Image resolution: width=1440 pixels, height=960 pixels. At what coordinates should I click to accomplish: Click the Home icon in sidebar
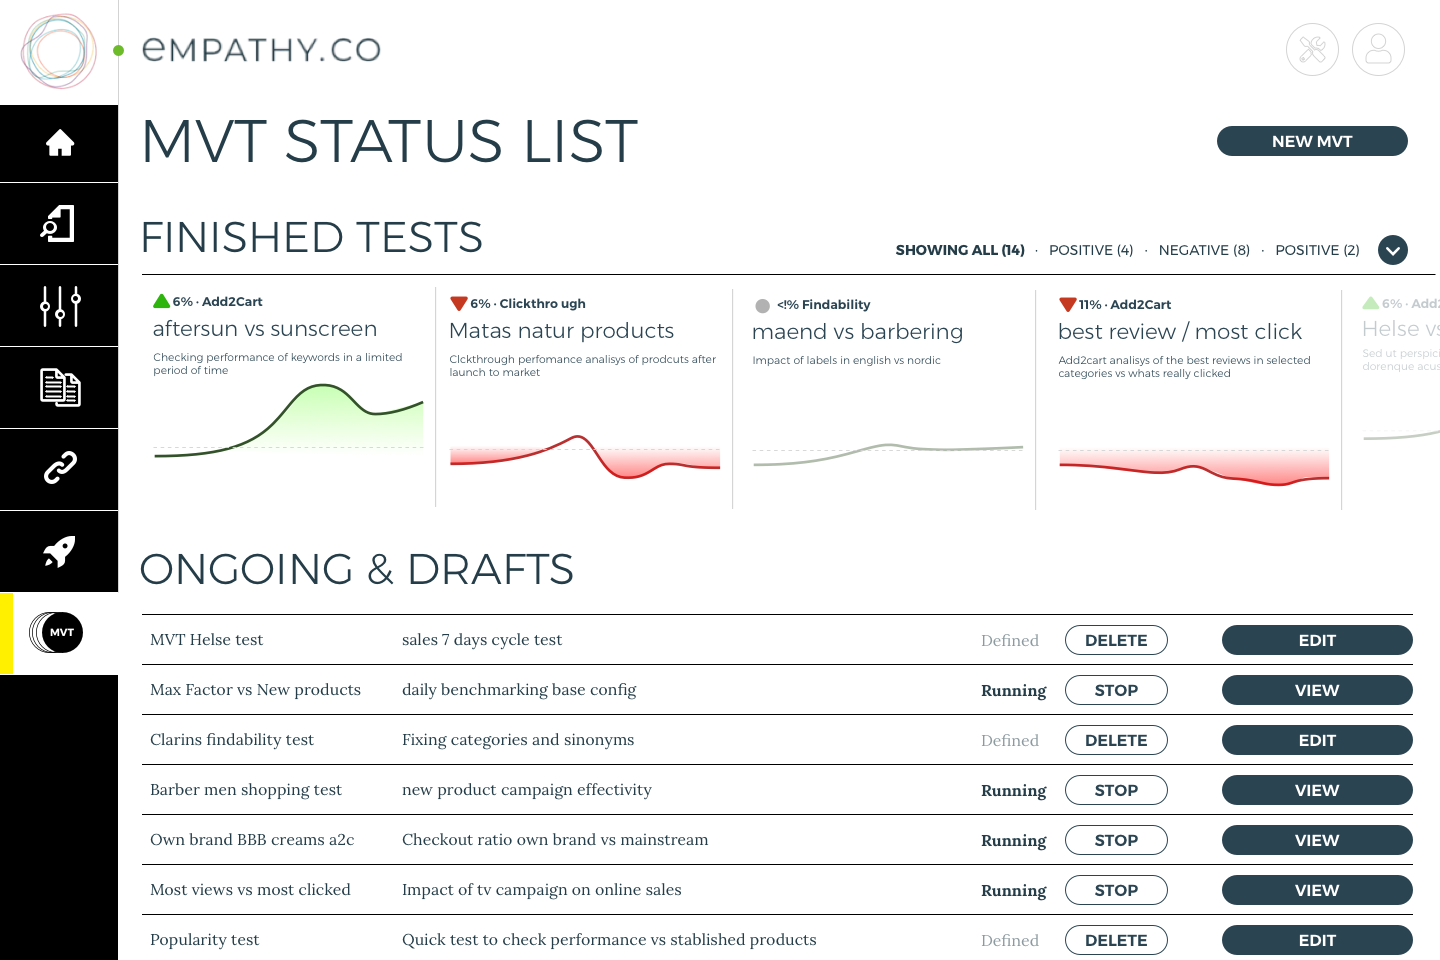(x=59, y=143)
